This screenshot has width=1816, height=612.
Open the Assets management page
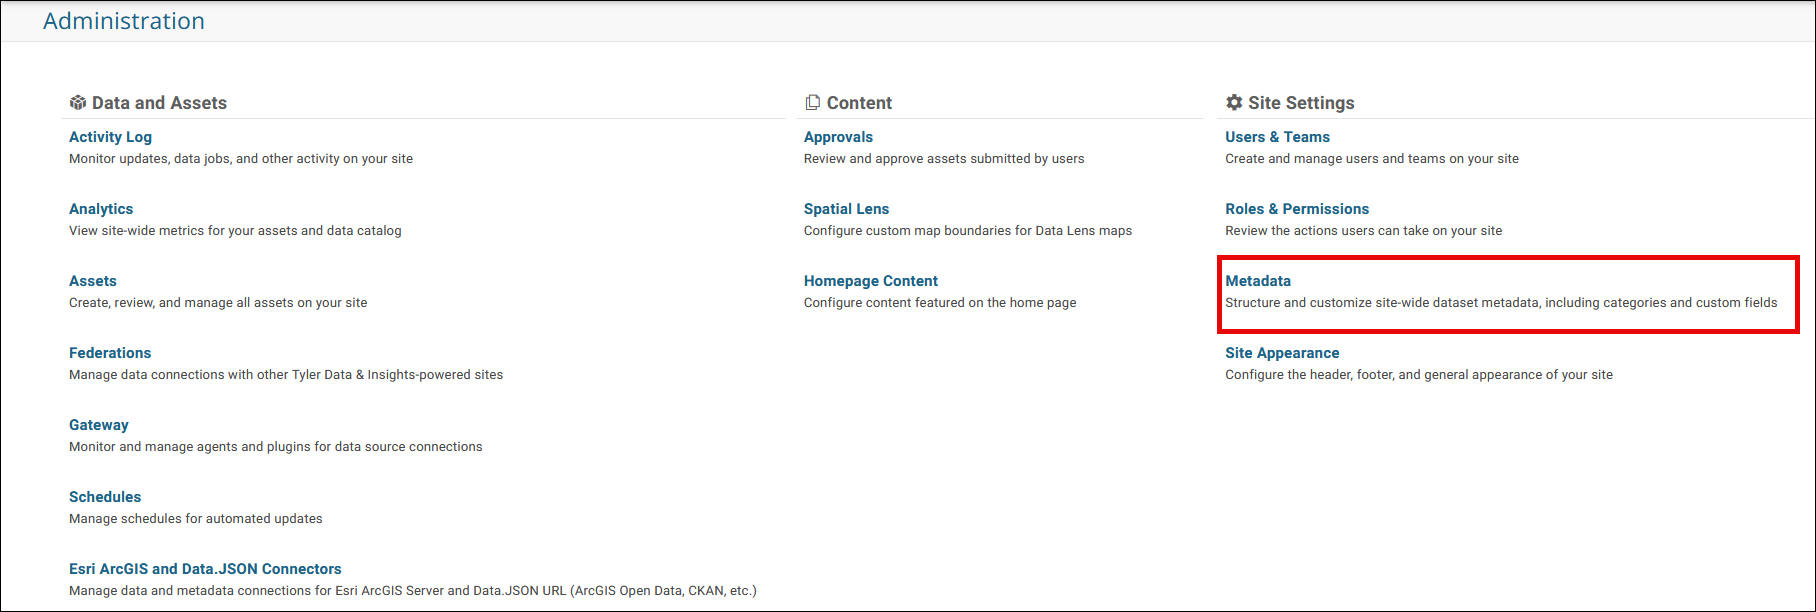click(92, 281)
